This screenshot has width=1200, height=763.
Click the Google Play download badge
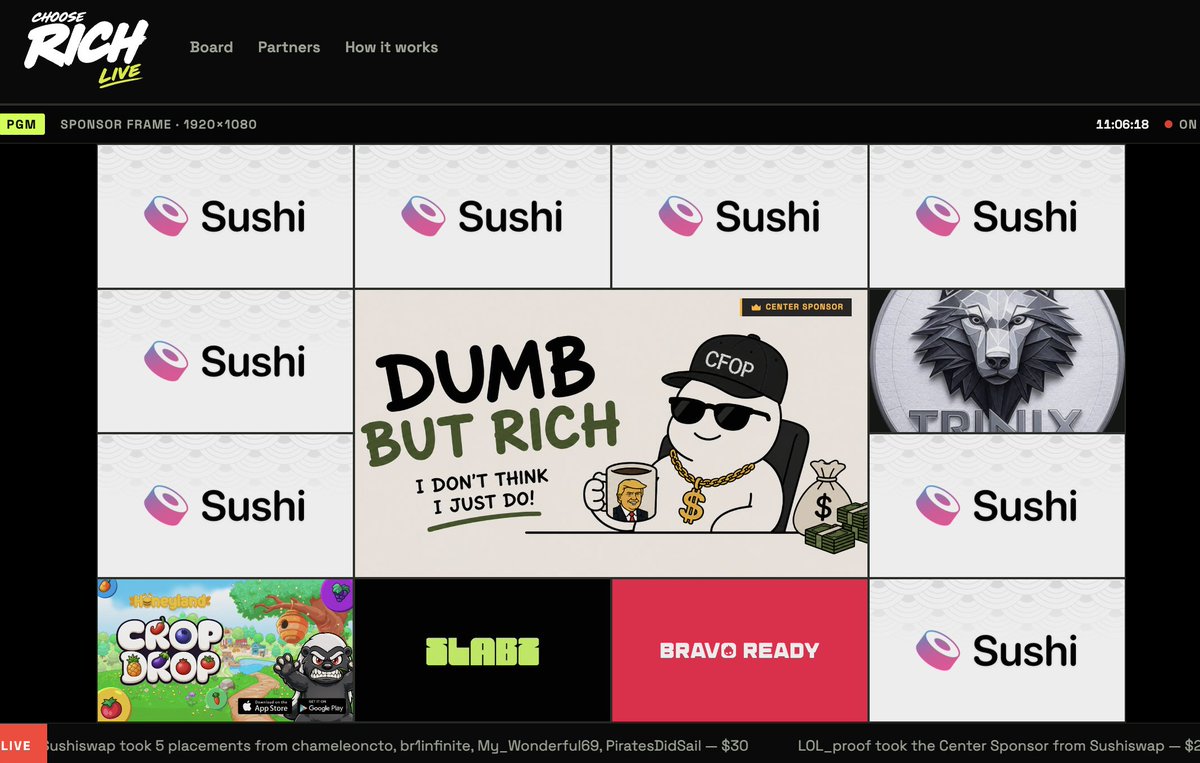(x=322, y=706)
